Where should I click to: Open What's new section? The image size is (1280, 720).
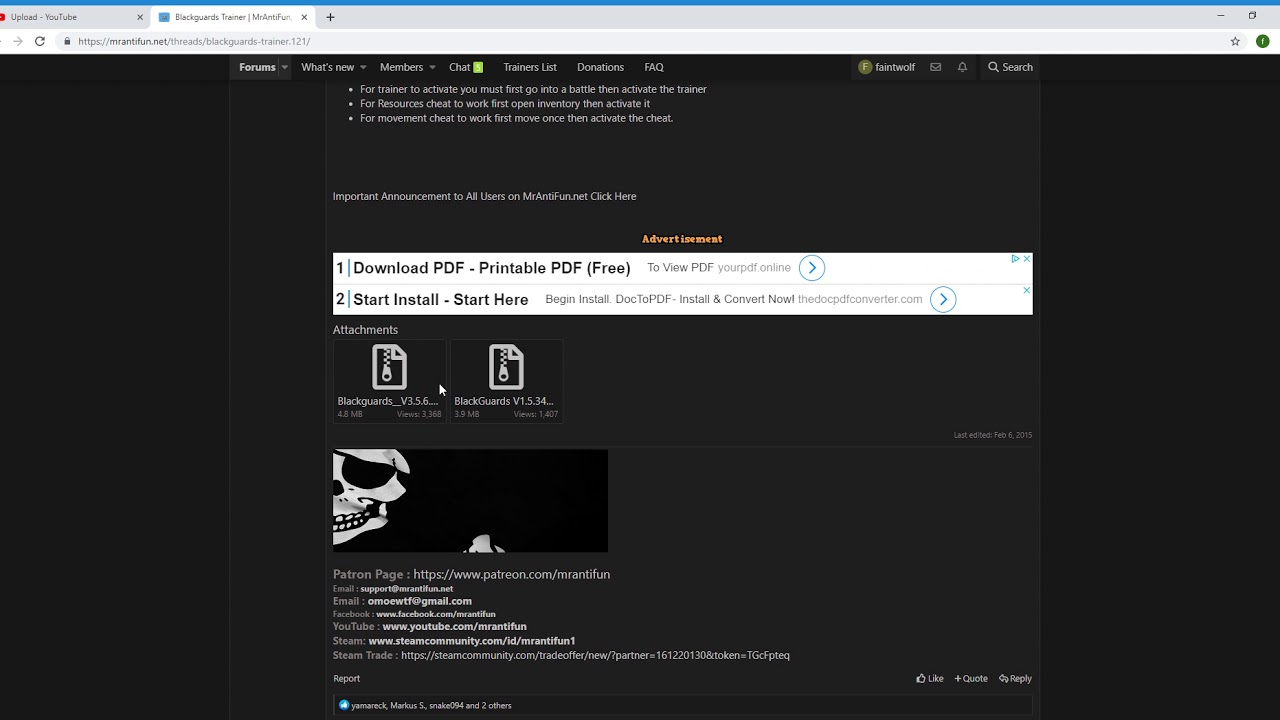pos(327,67)
